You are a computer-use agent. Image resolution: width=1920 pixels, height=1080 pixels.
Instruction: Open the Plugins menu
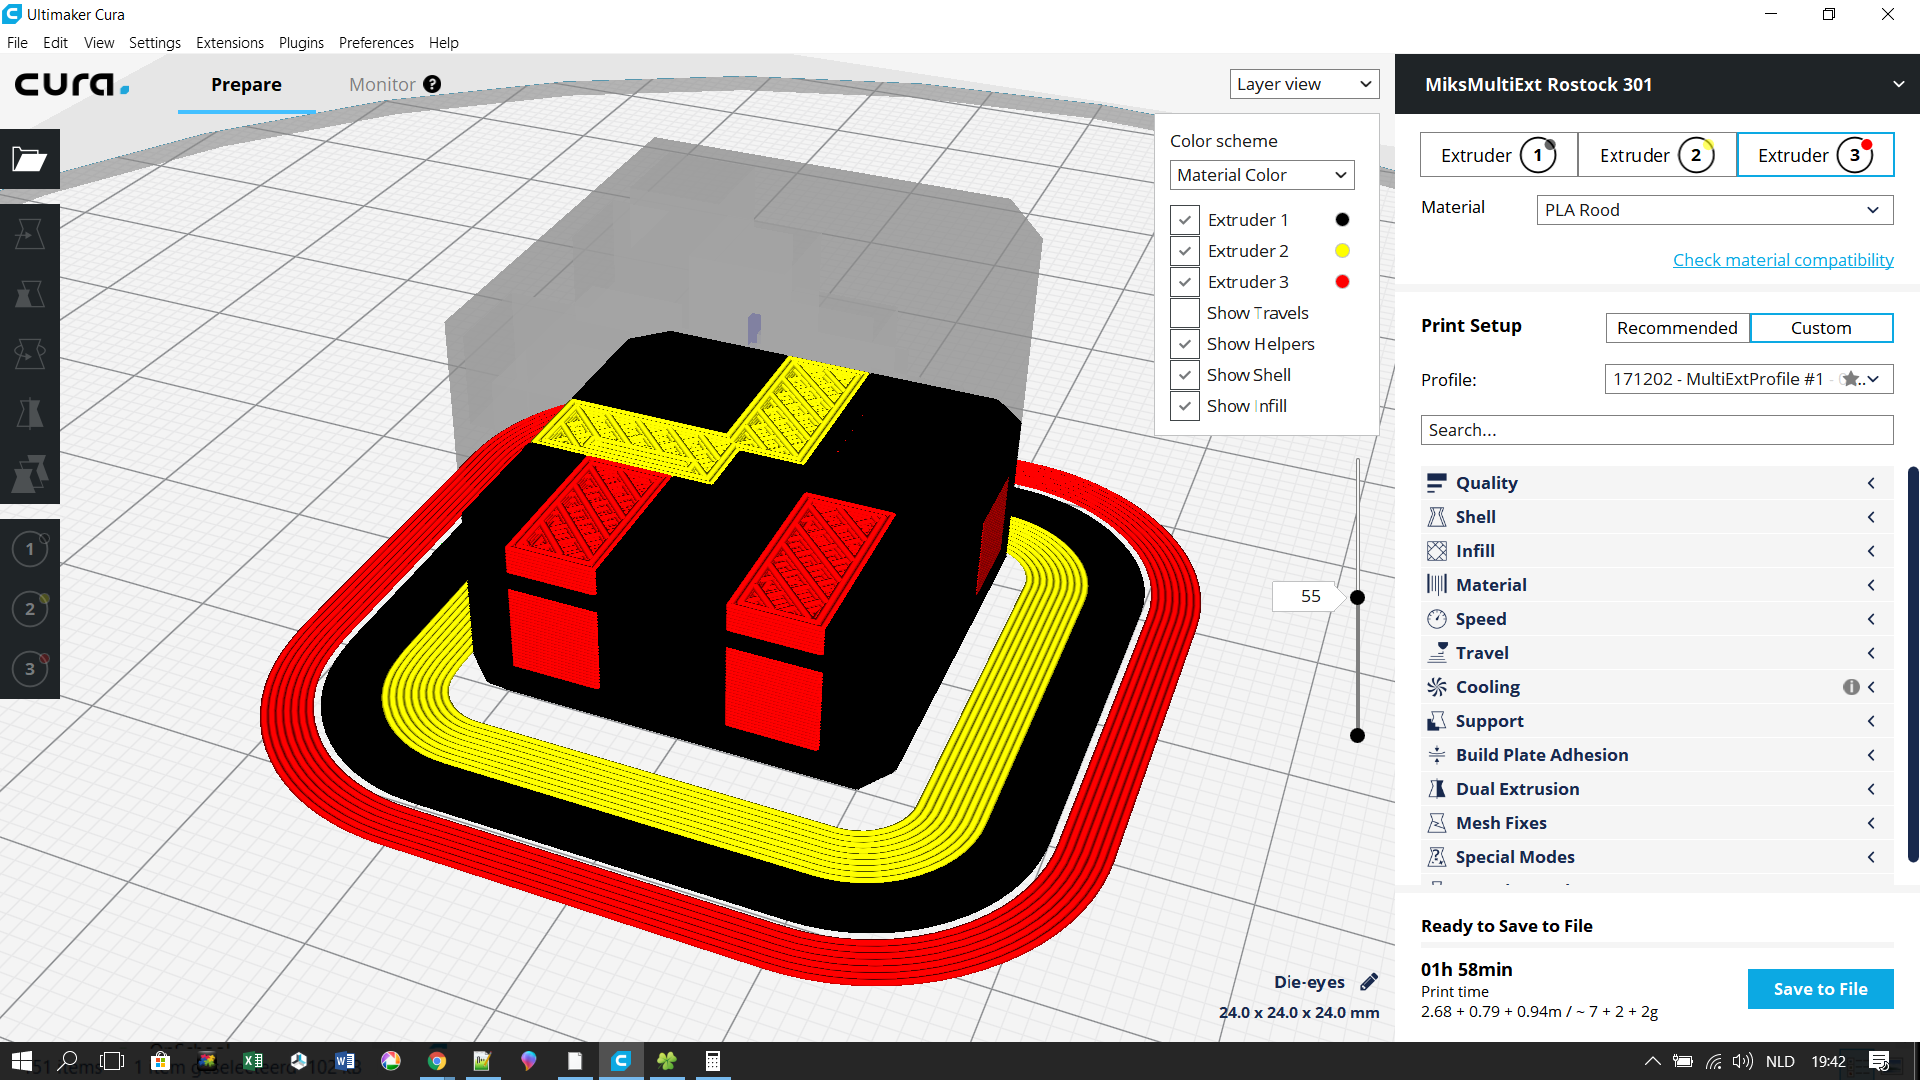tap(301, 43)
